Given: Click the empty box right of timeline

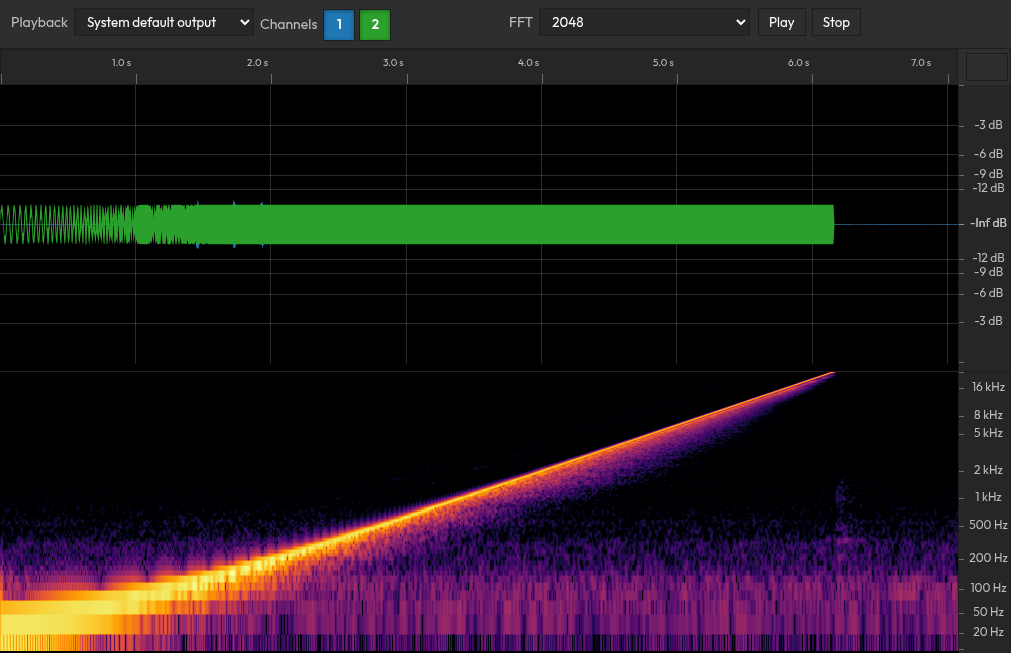Looking at the screenshot, I should 986,66.
